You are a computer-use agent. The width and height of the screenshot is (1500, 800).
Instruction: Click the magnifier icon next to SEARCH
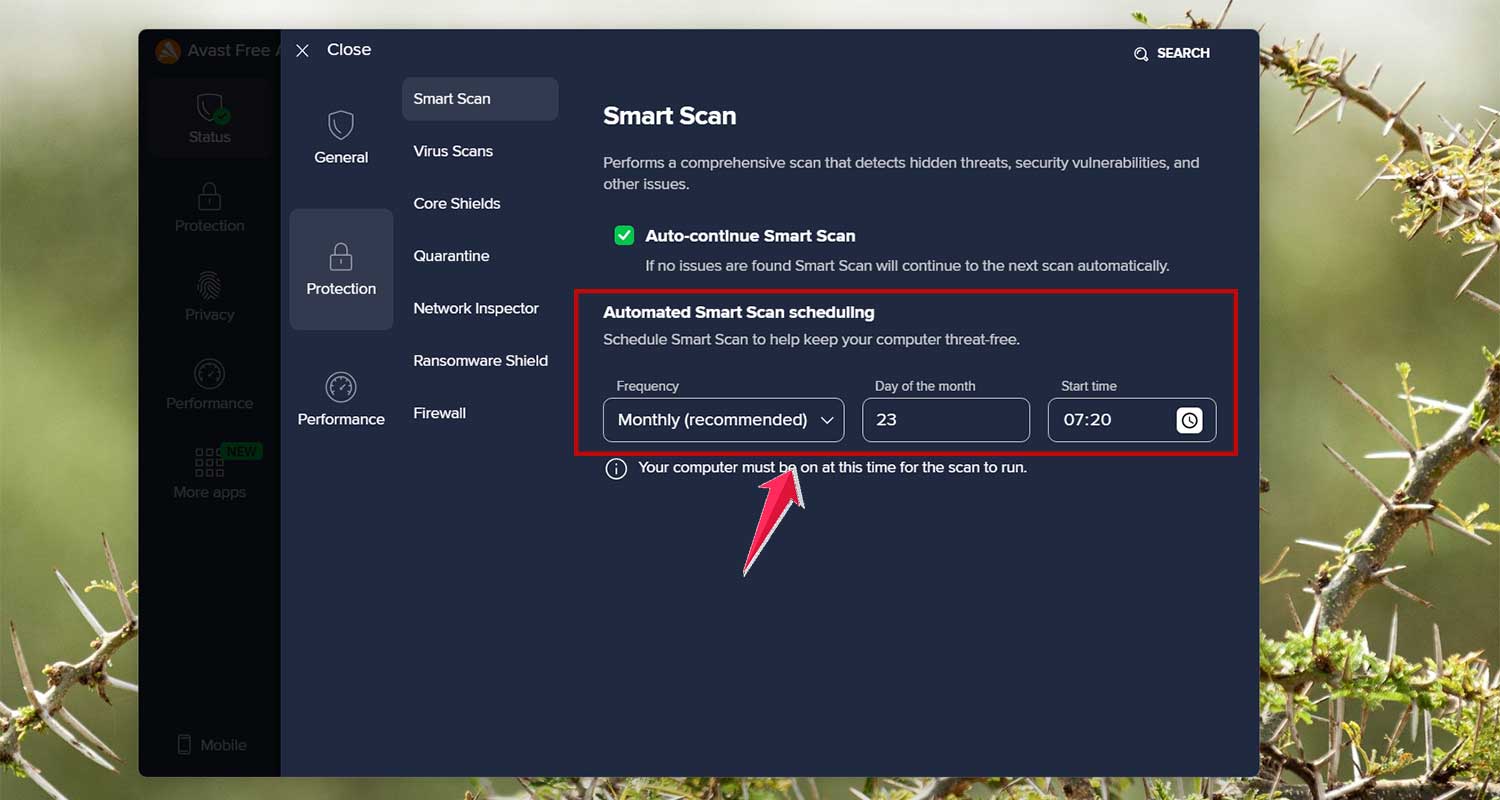point(1141,54)
